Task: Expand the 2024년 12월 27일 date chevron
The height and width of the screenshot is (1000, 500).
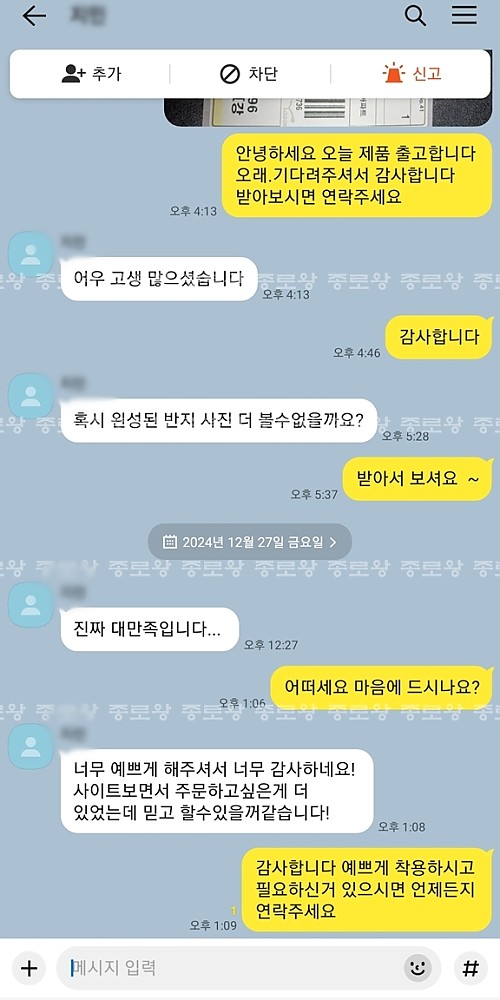Action: coord(334,542)
